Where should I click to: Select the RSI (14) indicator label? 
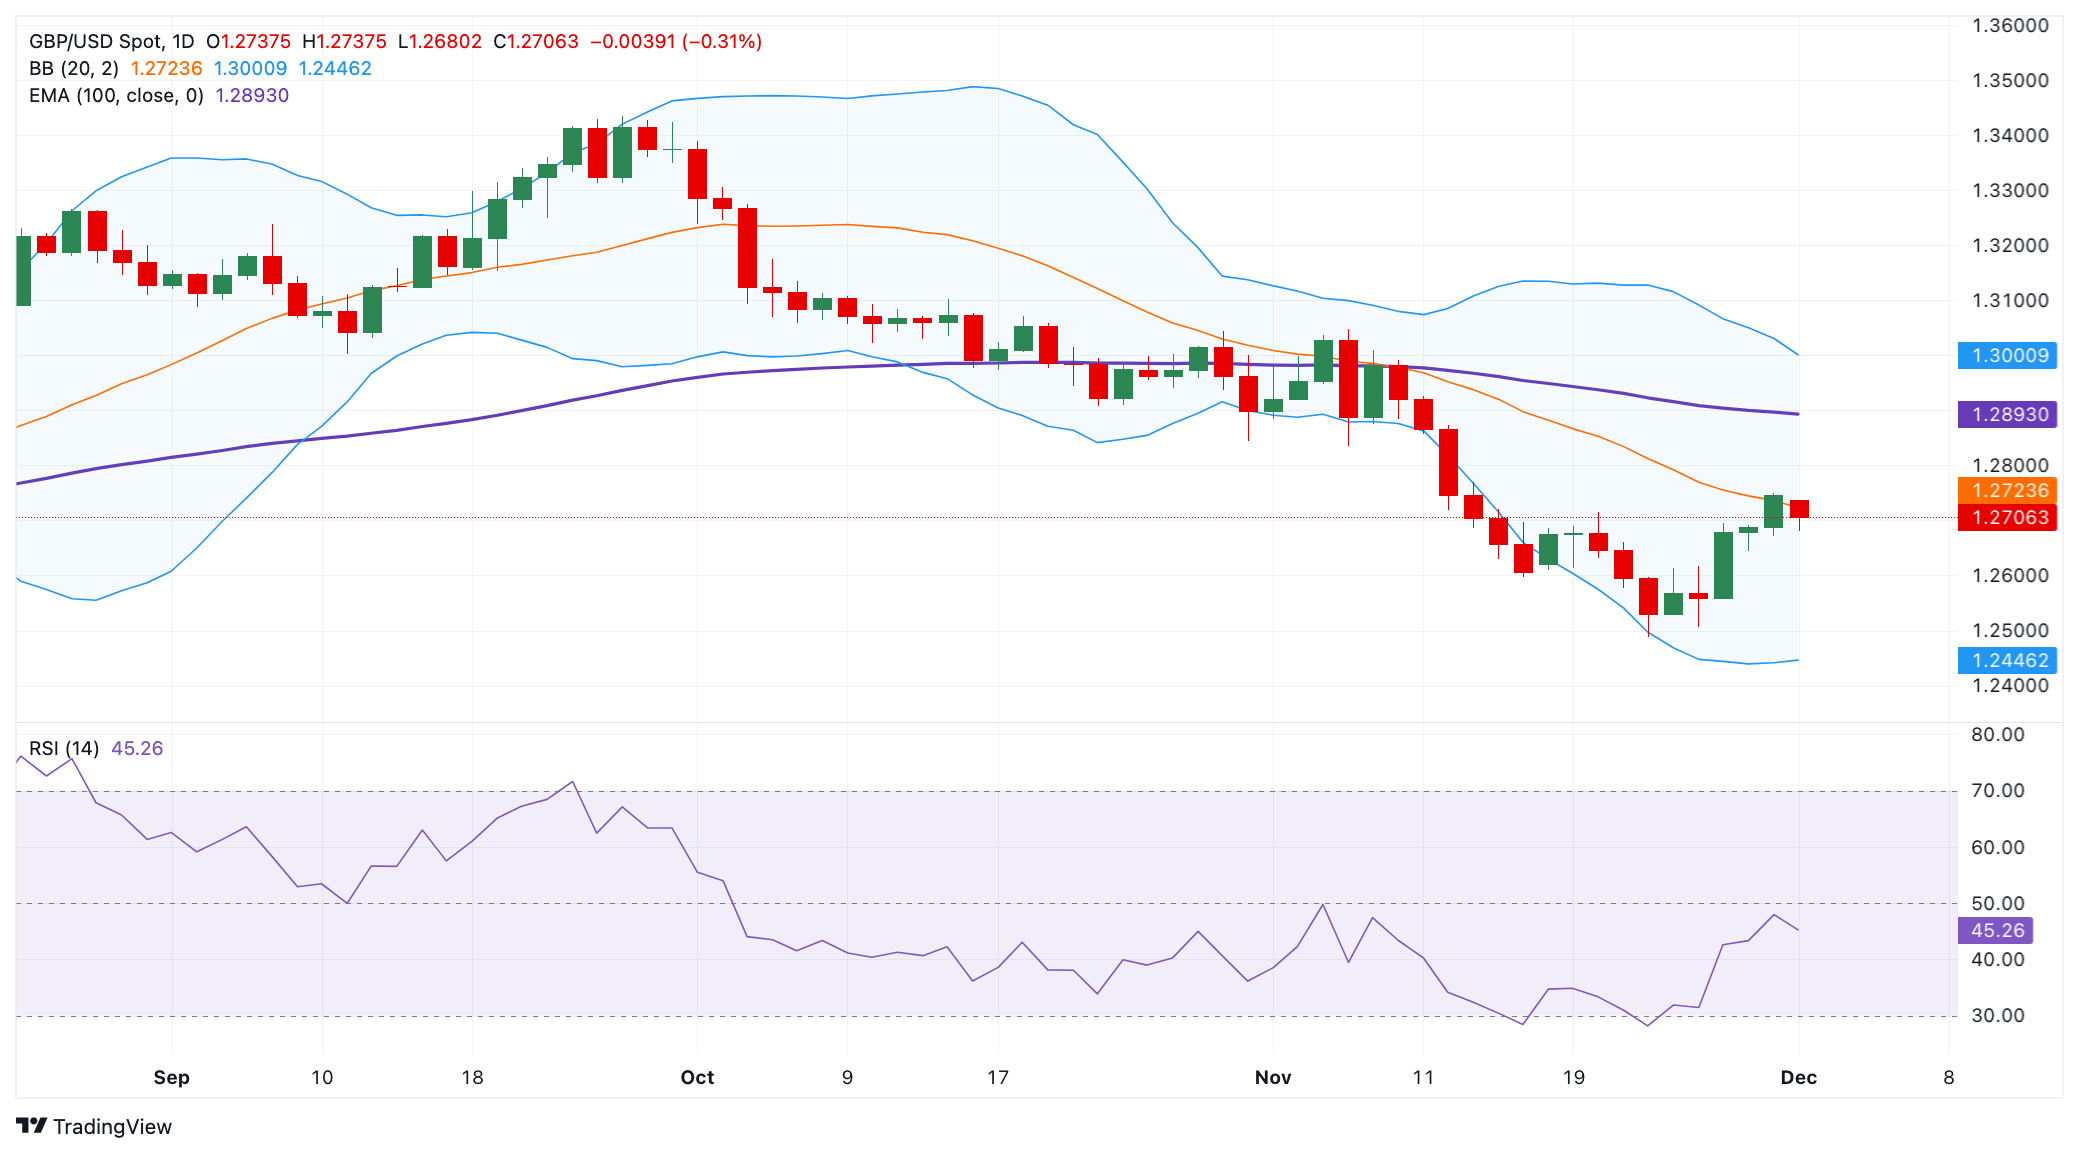click(64, 748)
